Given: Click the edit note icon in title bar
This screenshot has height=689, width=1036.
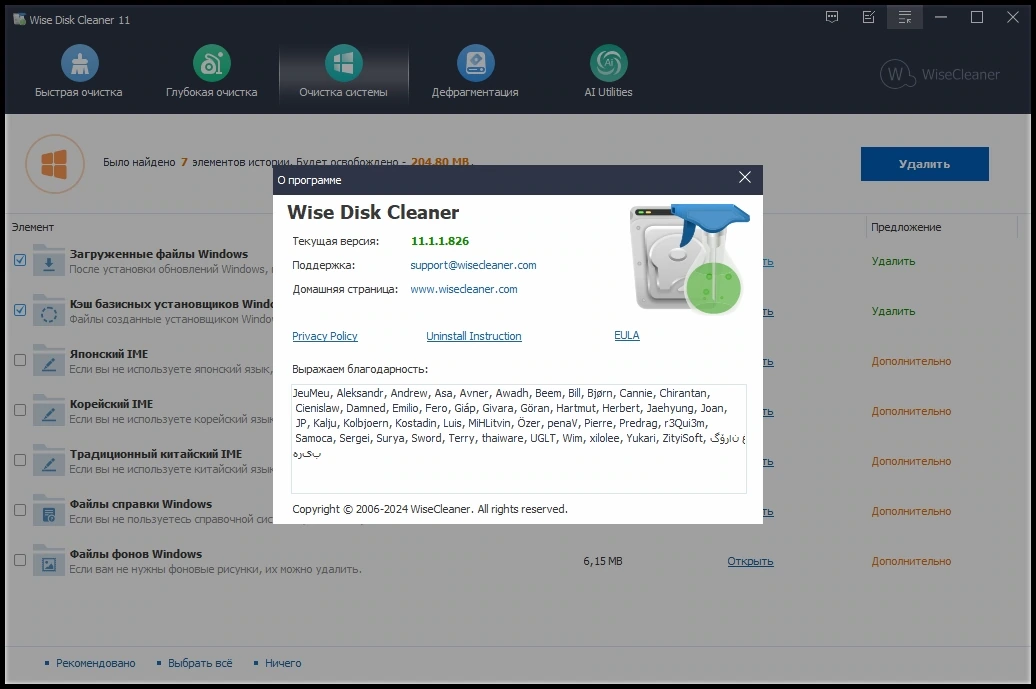Looking at the screenshot, I should click(869, 17).
